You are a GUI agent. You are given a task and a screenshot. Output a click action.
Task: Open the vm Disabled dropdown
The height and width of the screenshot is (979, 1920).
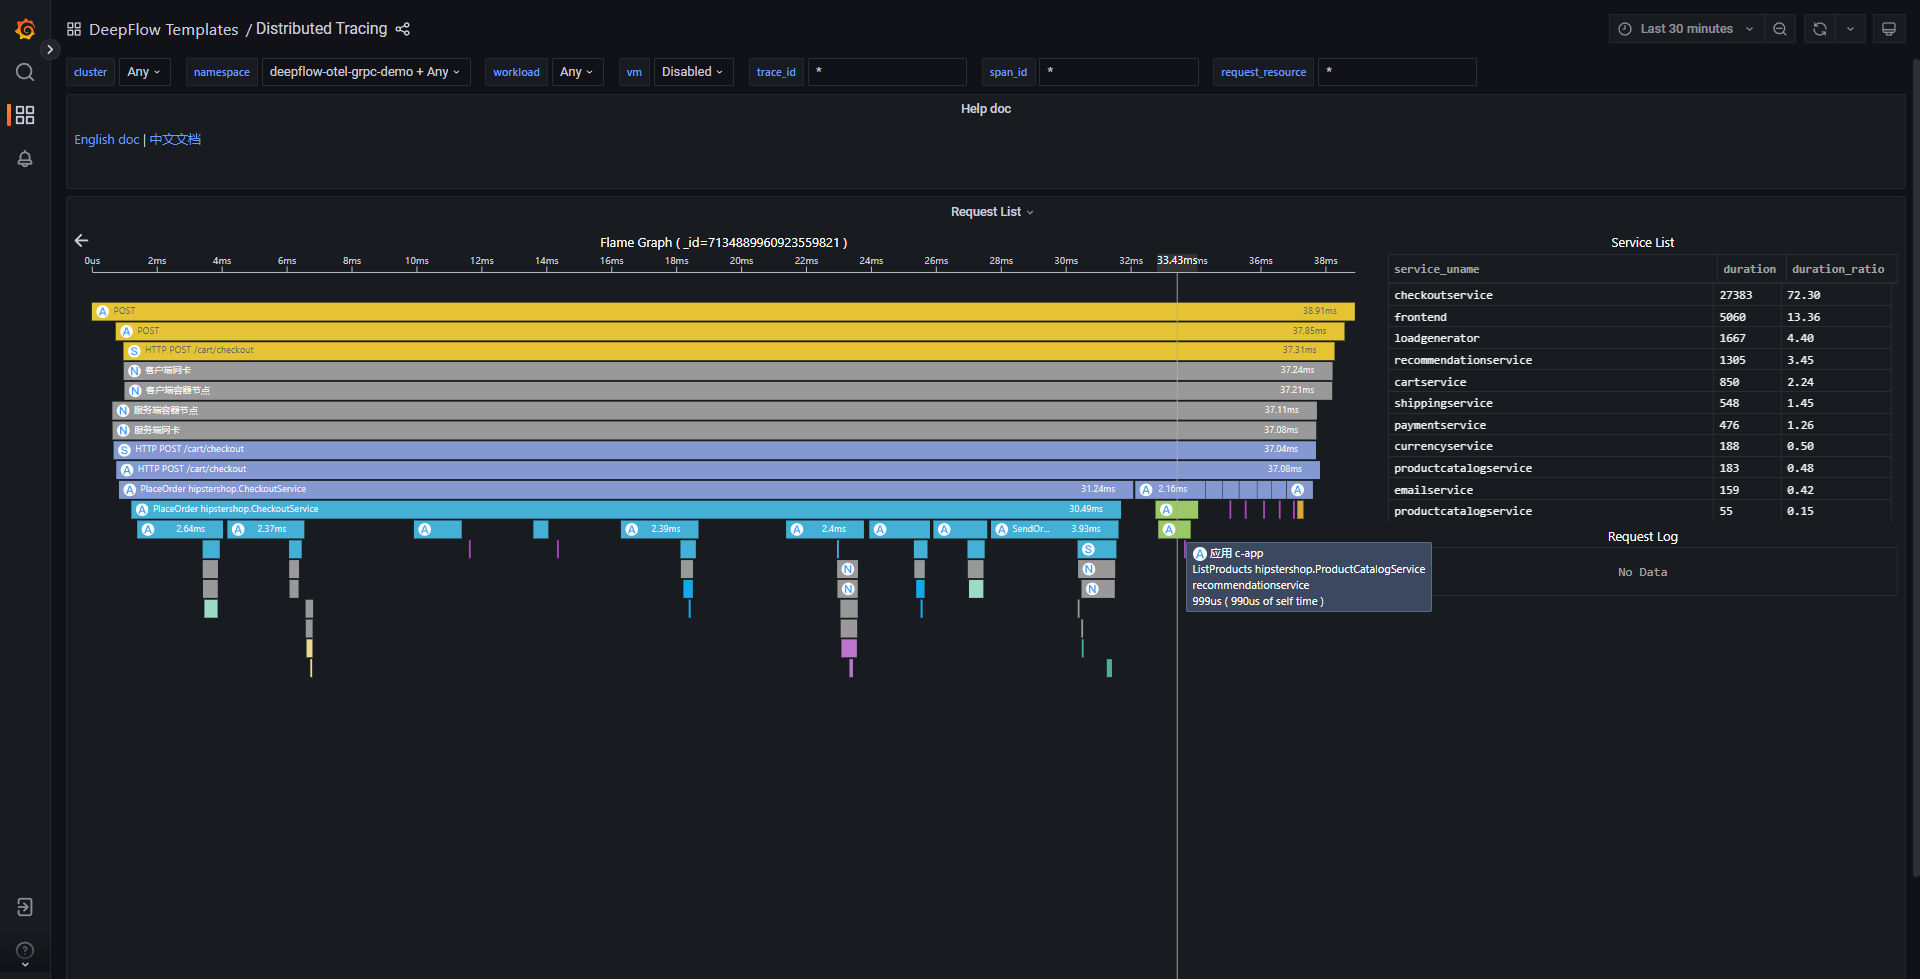[x=692, y=72]
